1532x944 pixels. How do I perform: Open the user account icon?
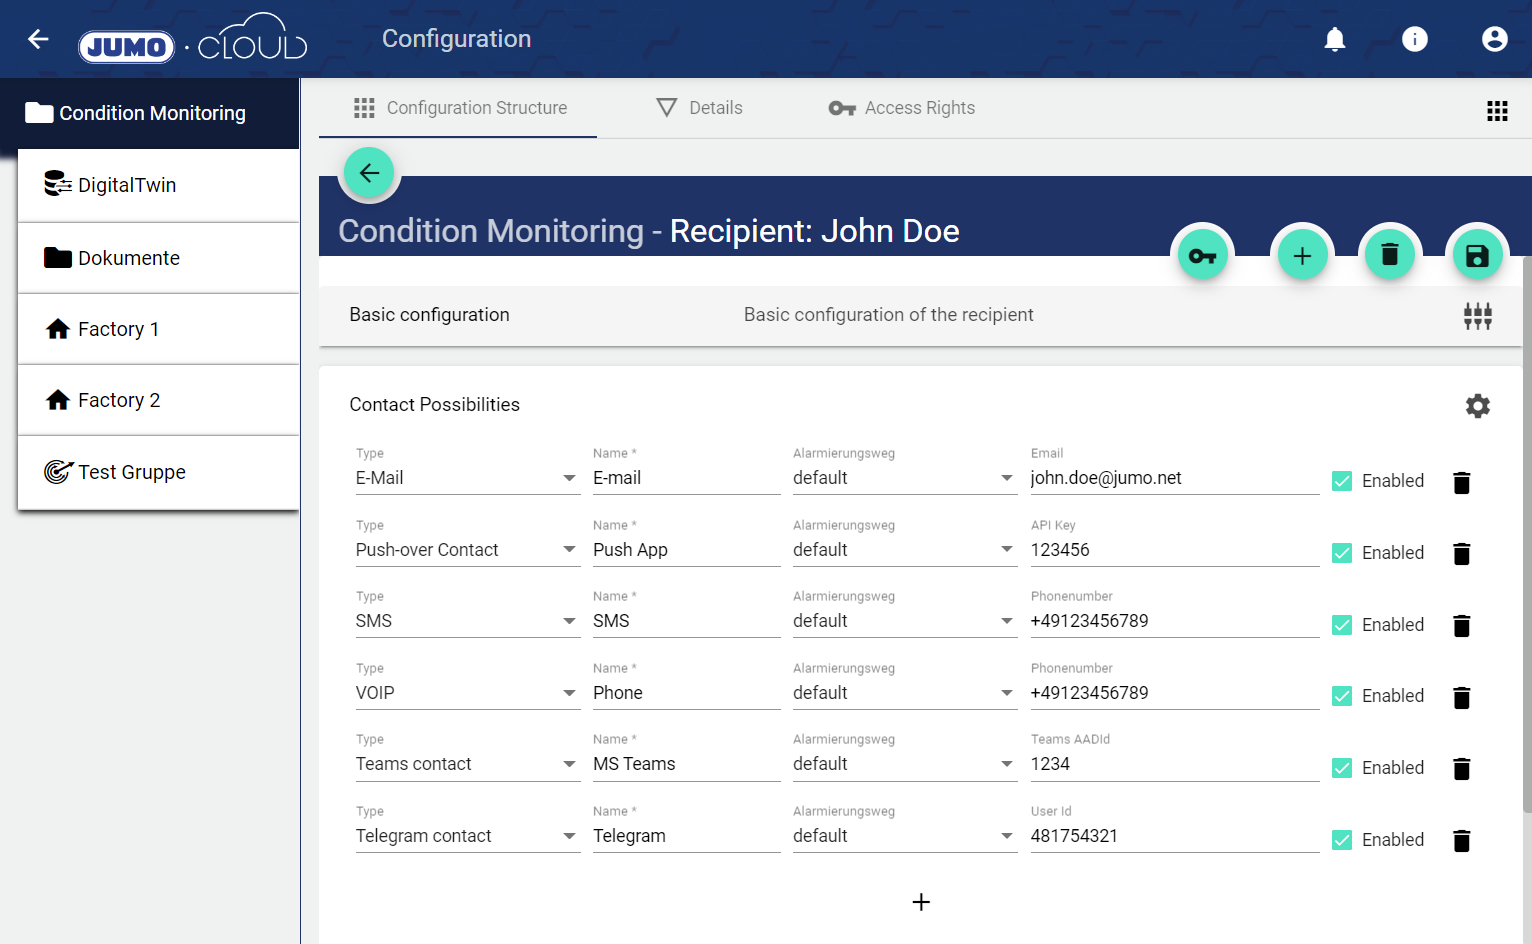point(1494,39)
